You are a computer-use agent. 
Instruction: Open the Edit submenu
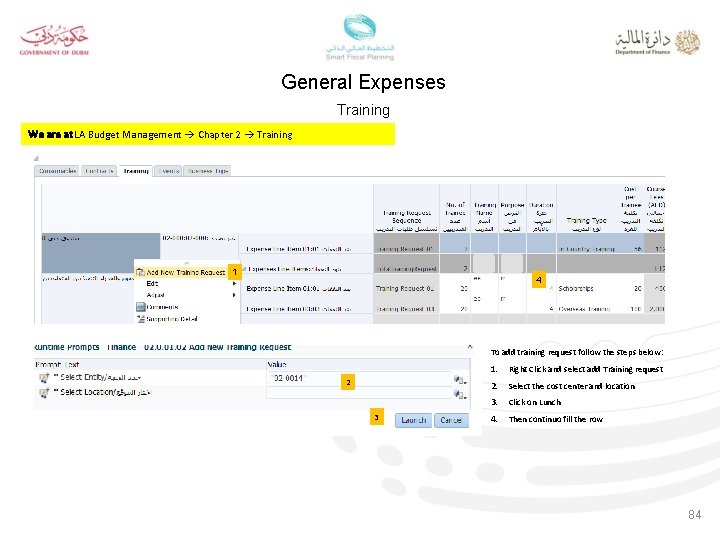(152, 284)
